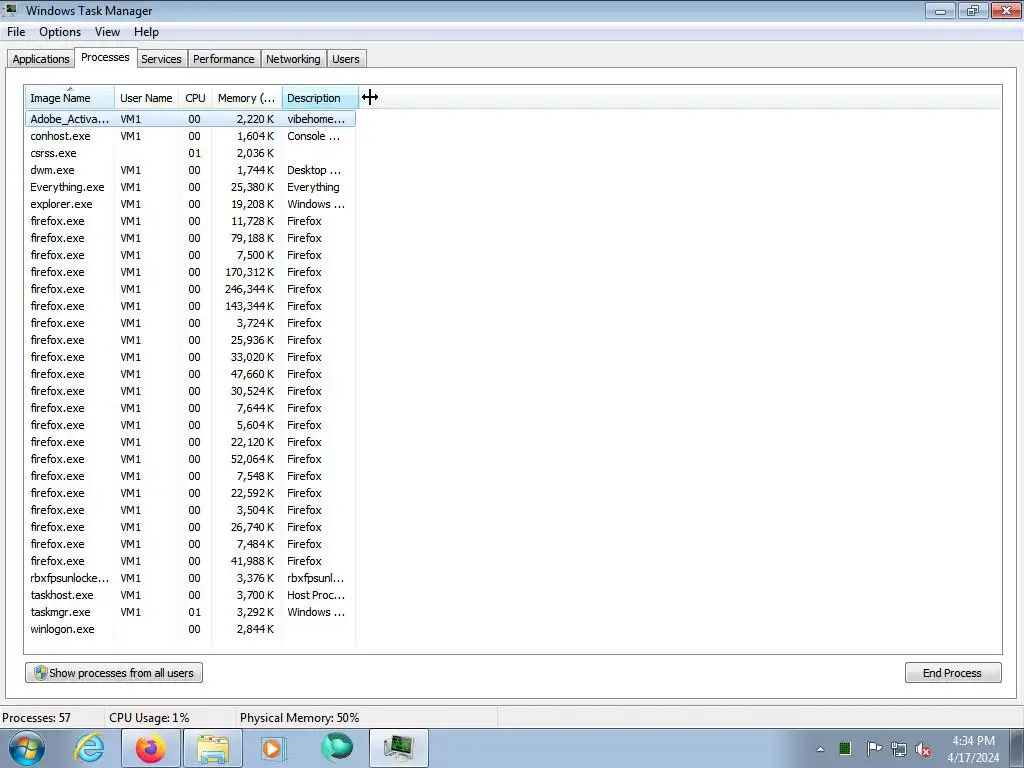The height and width of the screenshot is (768, 1024).
Task: Click the teal round app taskbar icon
Action: [337, 748]
